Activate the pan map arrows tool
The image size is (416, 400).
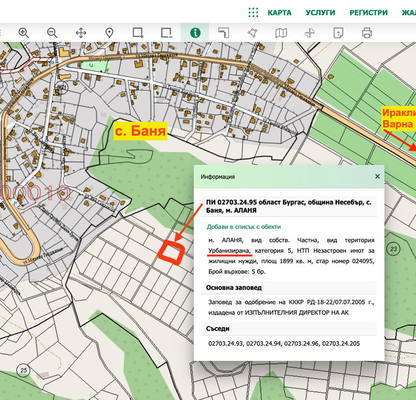point(81,33)
